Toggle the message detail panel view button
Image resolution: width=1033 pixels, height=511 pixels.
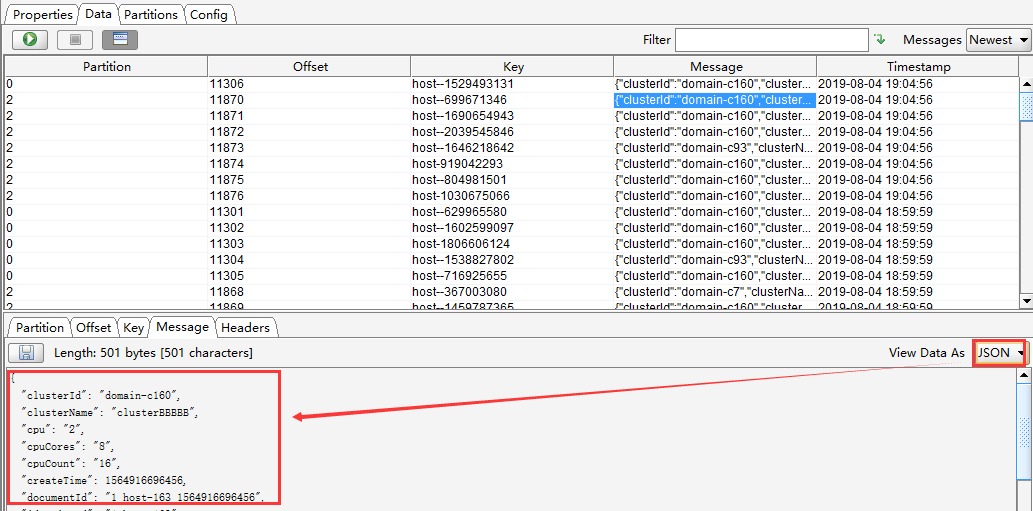[x=120, y=40]
